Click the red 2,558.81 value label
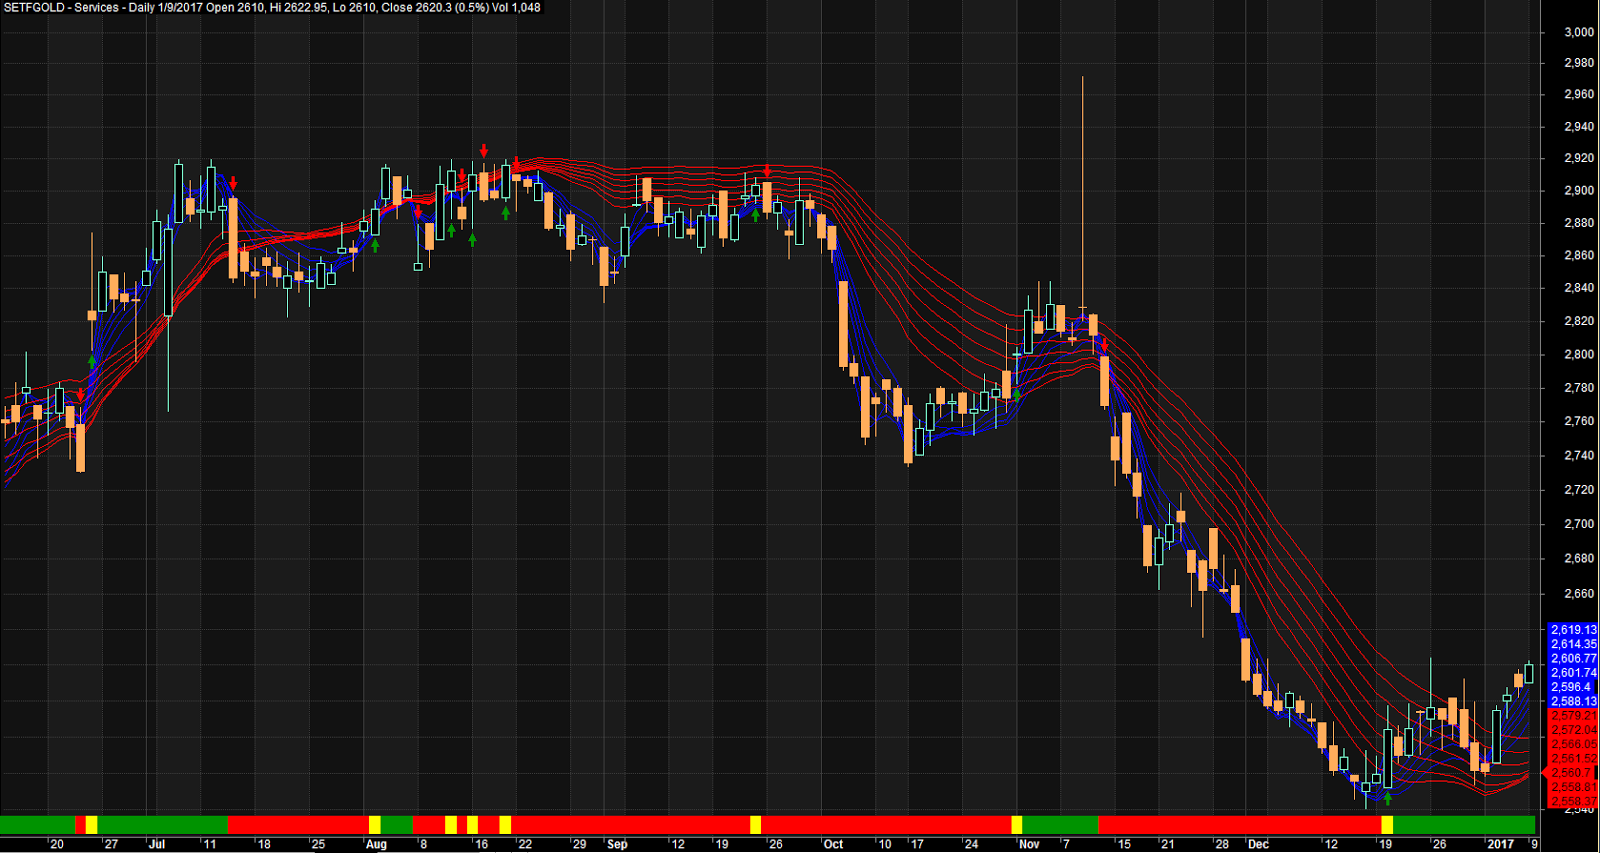This screenshot has height=853, width=1600. 1573,788
